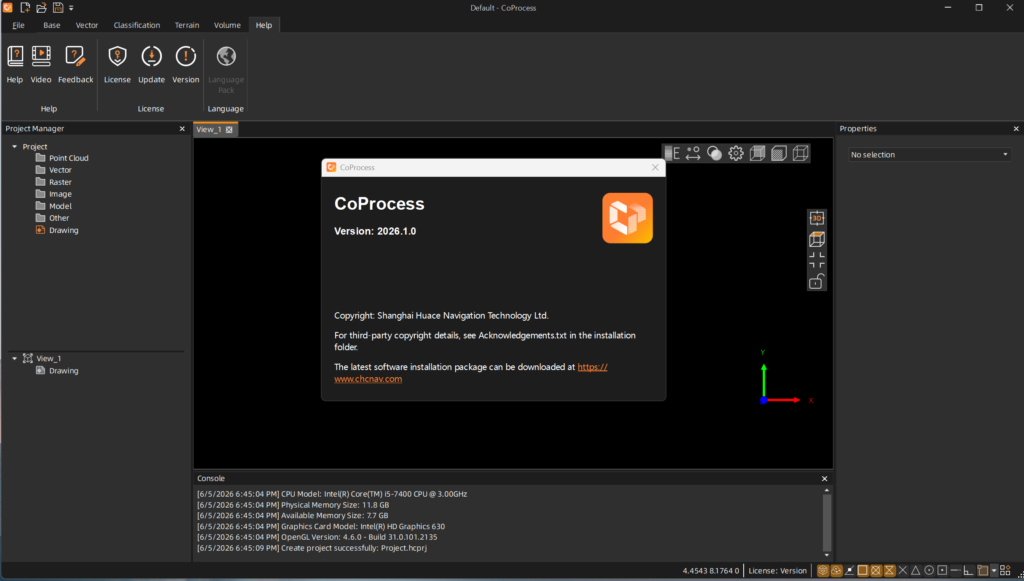Open a project via the folder icon
Viewport: 1024px width, 581px height.
coord(41,8)
